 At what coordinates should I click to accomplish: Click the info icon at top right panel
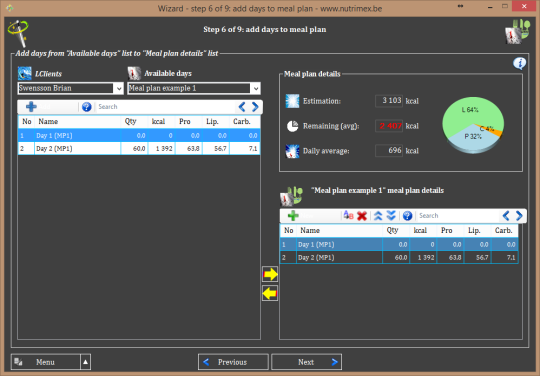[x=519, y=63]
